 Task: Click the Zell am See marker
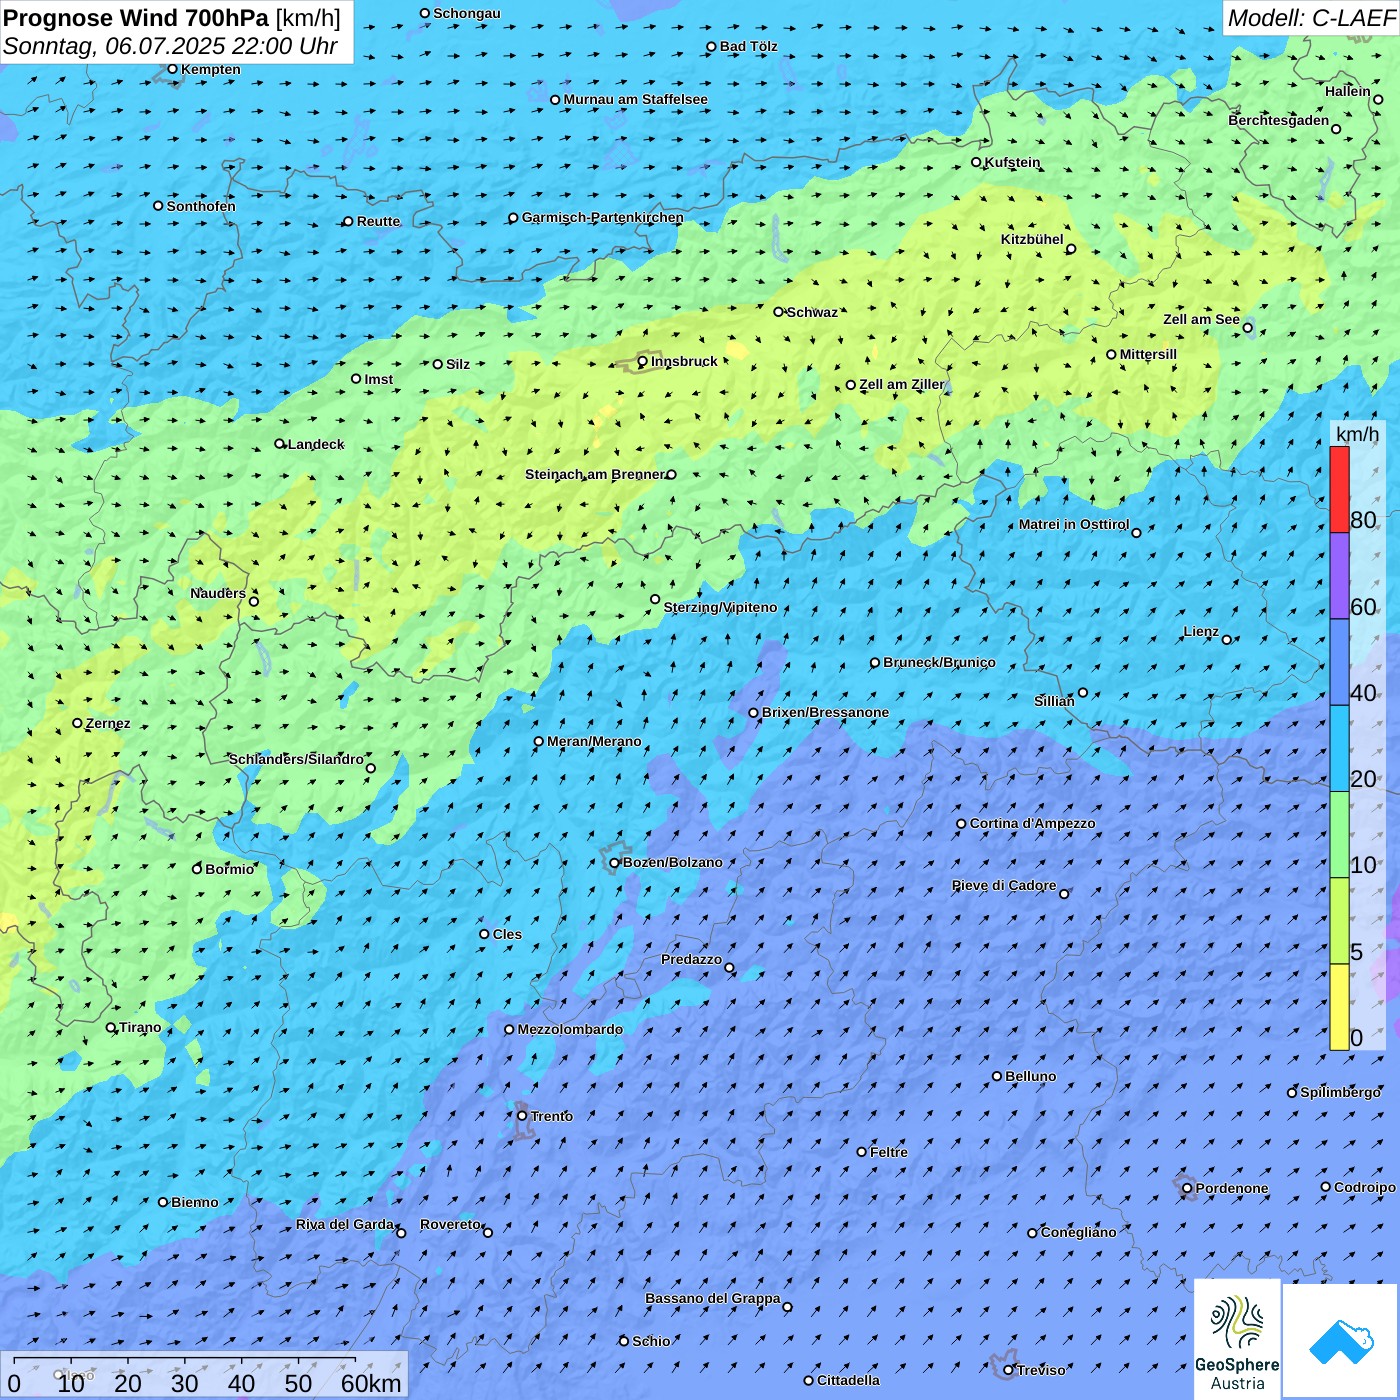click(1248, 327)
